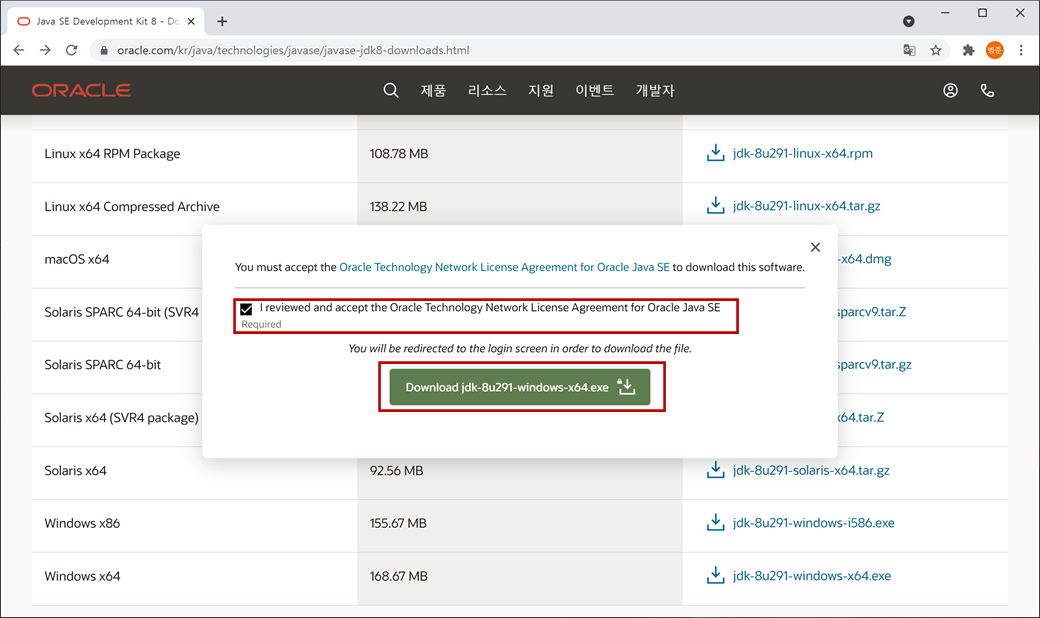Click download icon for linux-x64.tar.gz

coord(716,206)
